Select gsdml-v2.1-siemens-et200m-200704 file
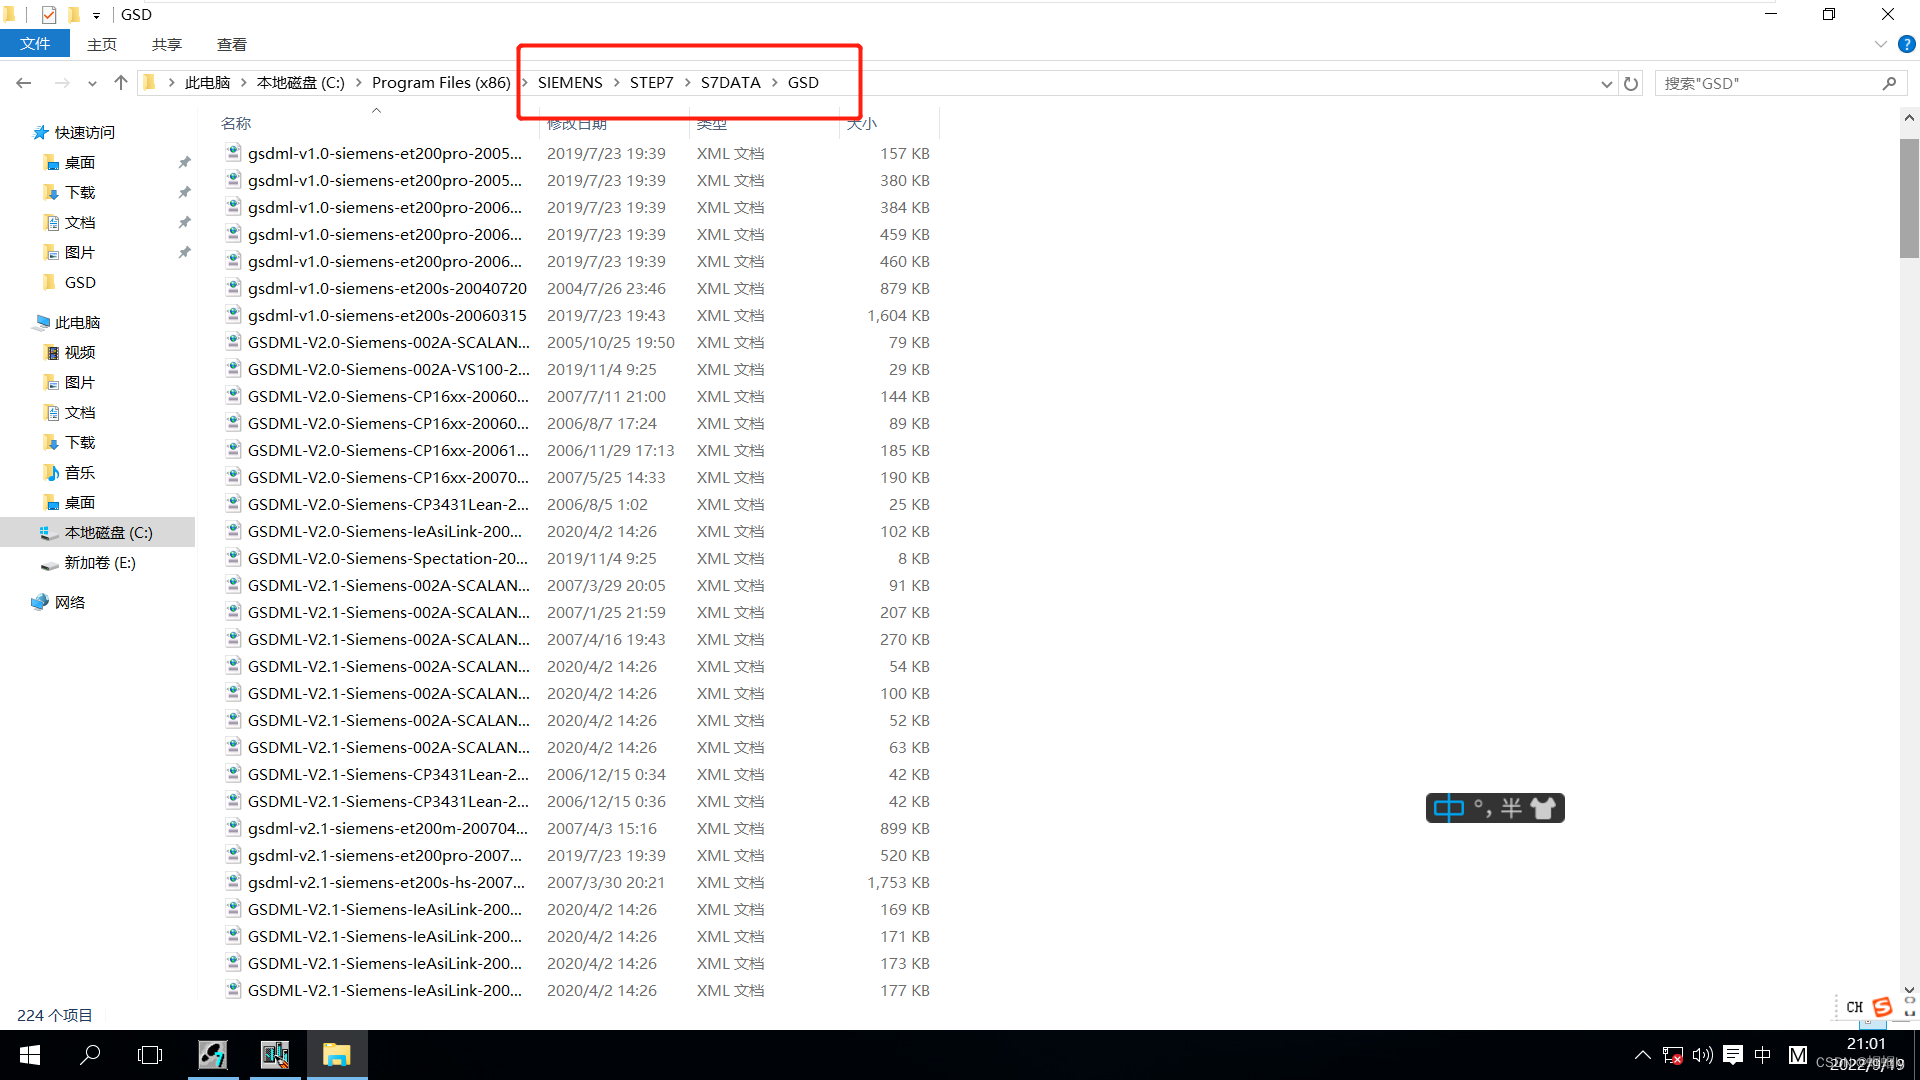Image resolution: width=1920 pixels, height=1080 pixels. [388, 829]
